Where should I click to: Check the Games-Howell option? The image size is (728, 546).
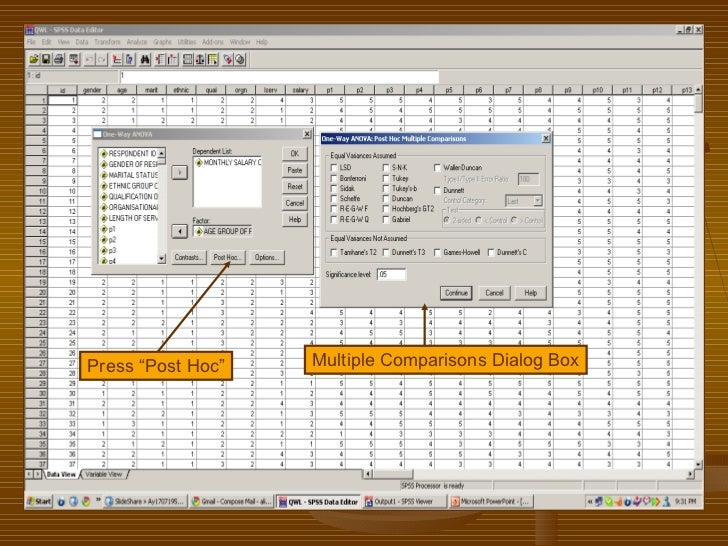[x=437, y=253]
